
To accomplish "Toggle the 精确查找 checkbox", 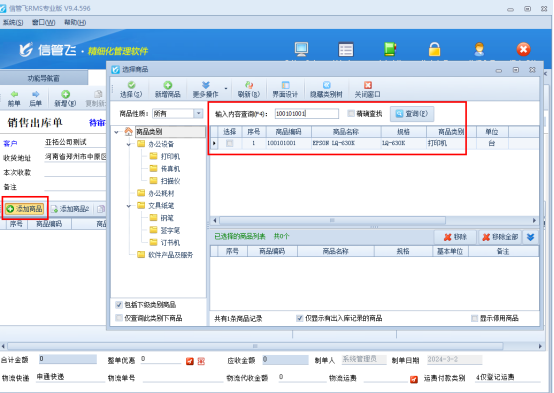I will click(x=350, y=113).
